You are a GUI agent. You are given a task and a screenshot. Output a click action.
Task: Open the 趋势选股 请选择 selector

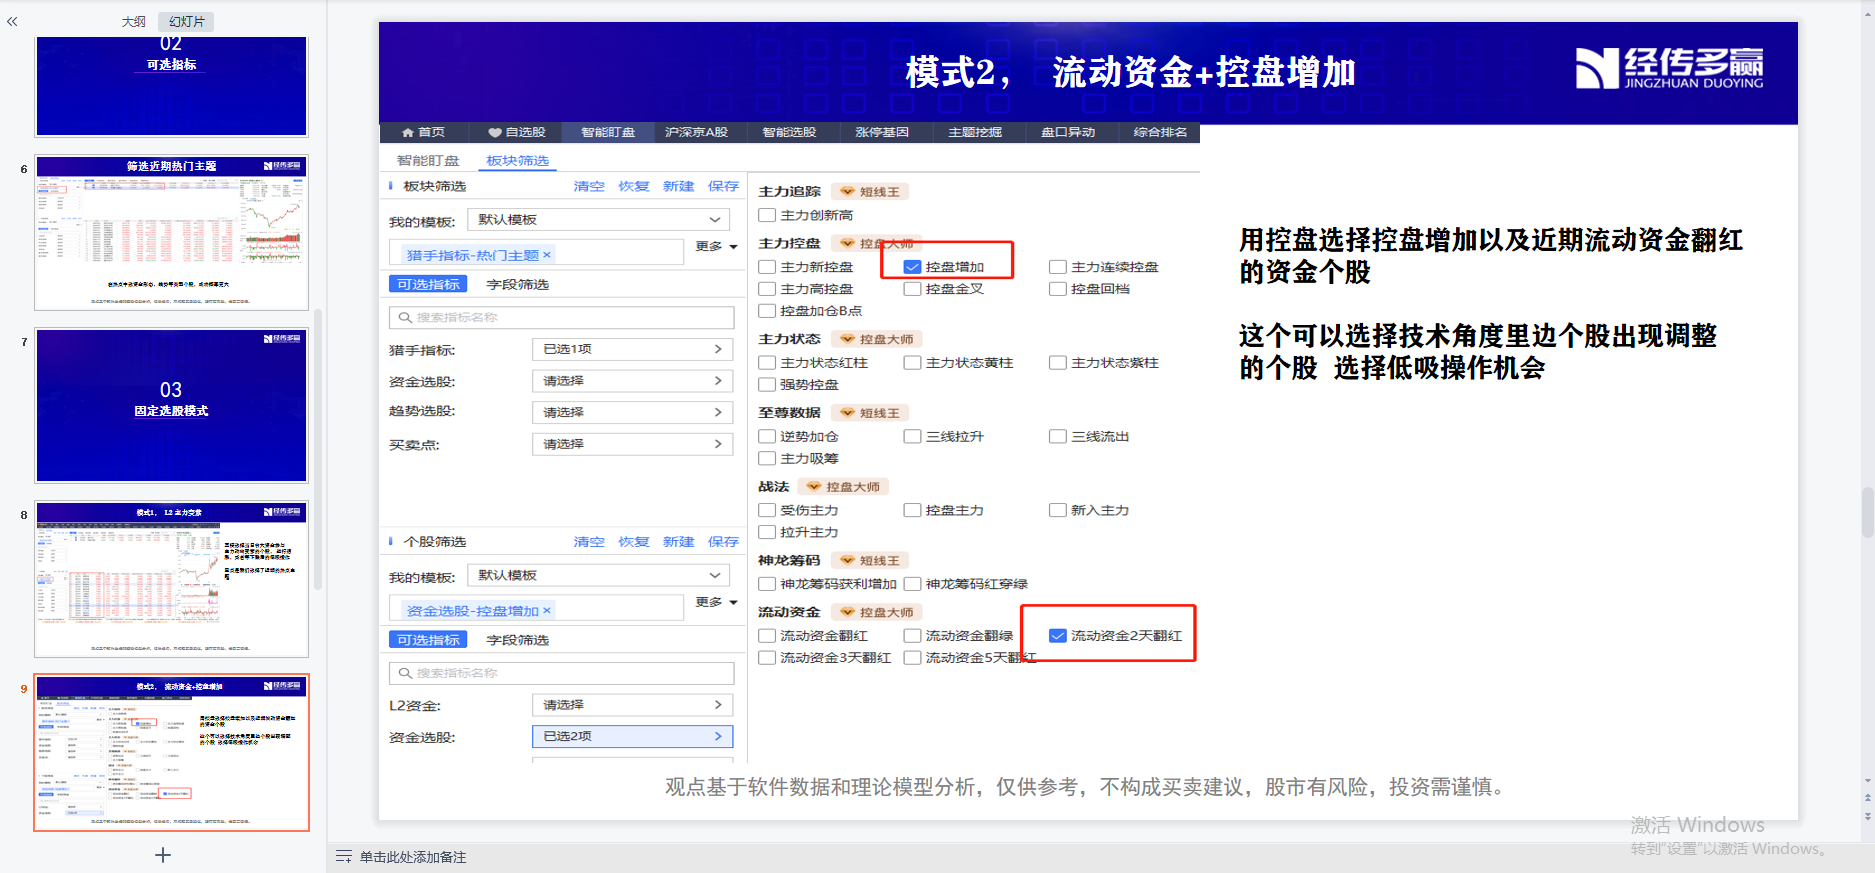[x=632, y=412]
